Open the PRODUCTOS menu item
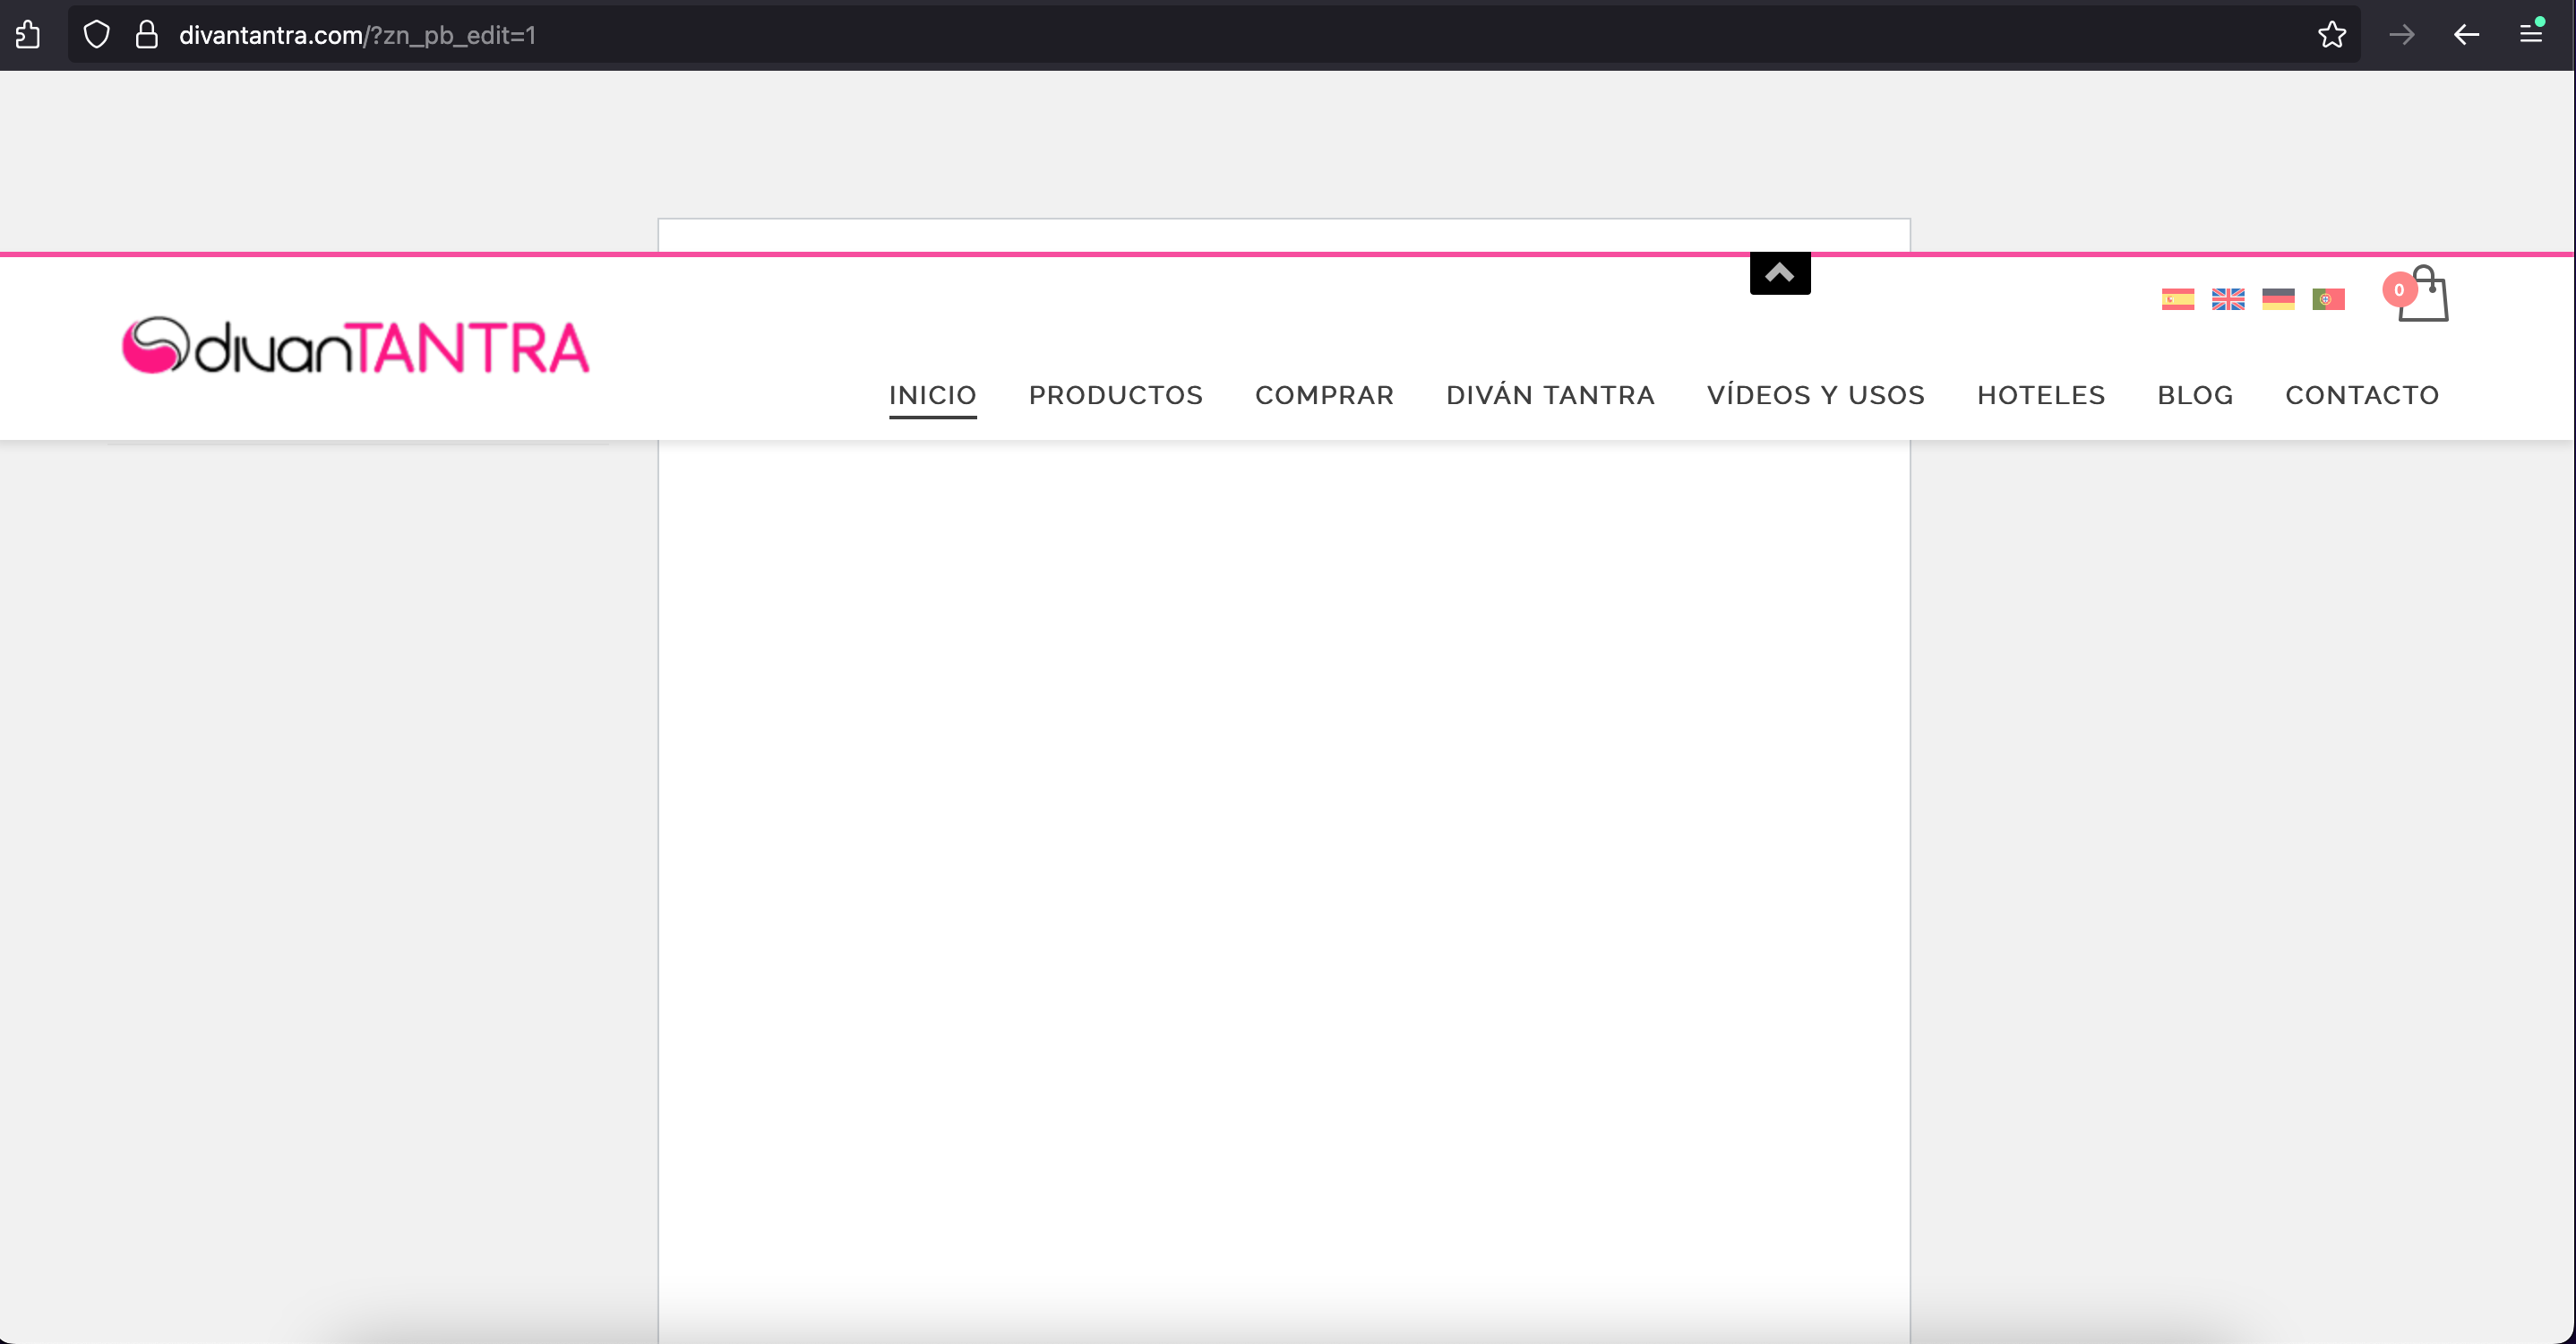The image size is (2576, 1344). pos(1115,395)
